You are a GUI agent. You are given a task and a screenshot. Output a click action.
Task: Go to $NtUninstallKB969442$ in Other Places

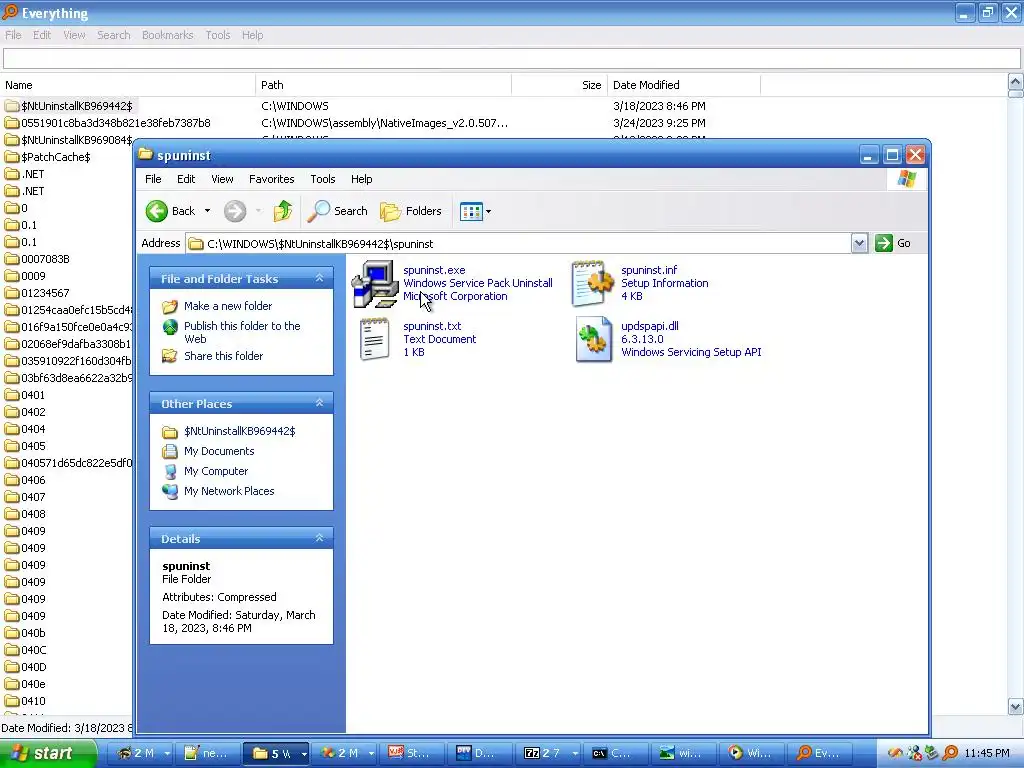click(x=239, y=431)
